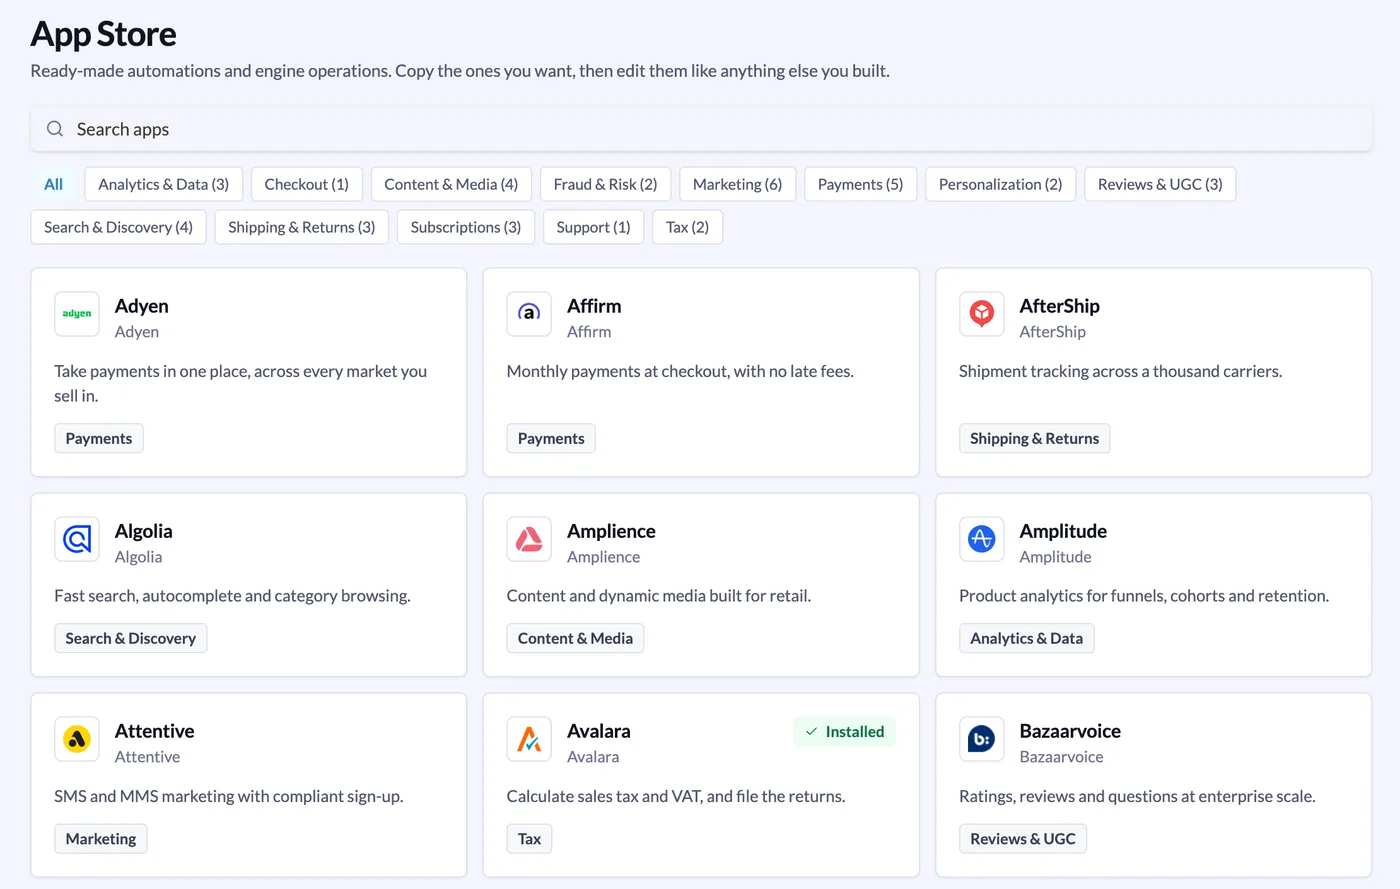Open the AfterShip app title
1400x889 pixels.
[x=1059, y=306]
